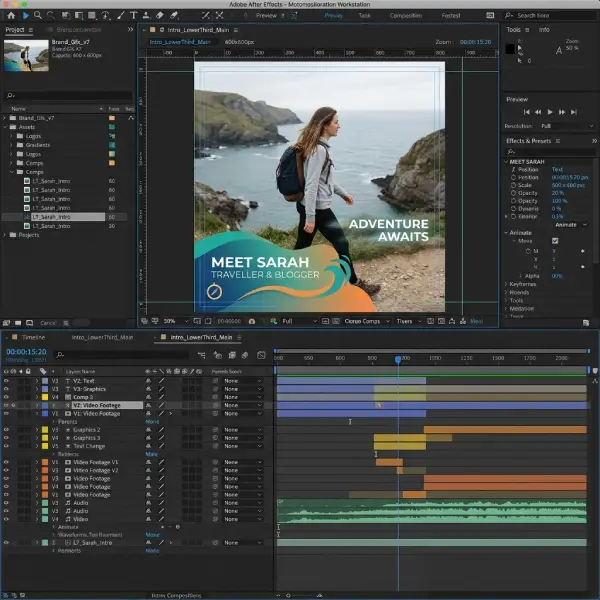Select the Selection arrow tool
Viewport: 600px width, 600px height.
tap(26, 16)
